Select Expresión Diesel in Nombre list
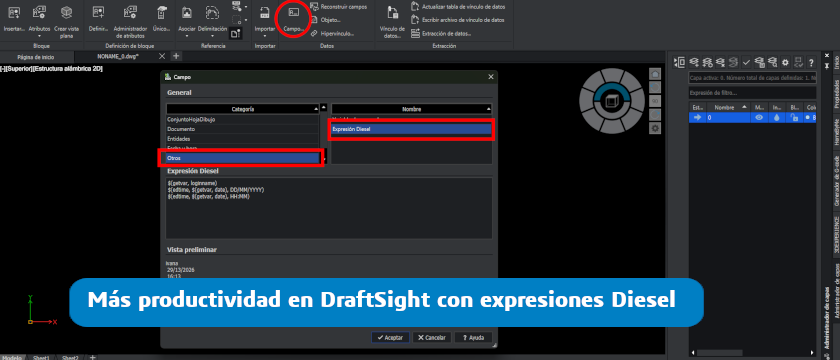Image resolution: width=840 pixels, height=360 pixels. (411, 129)
